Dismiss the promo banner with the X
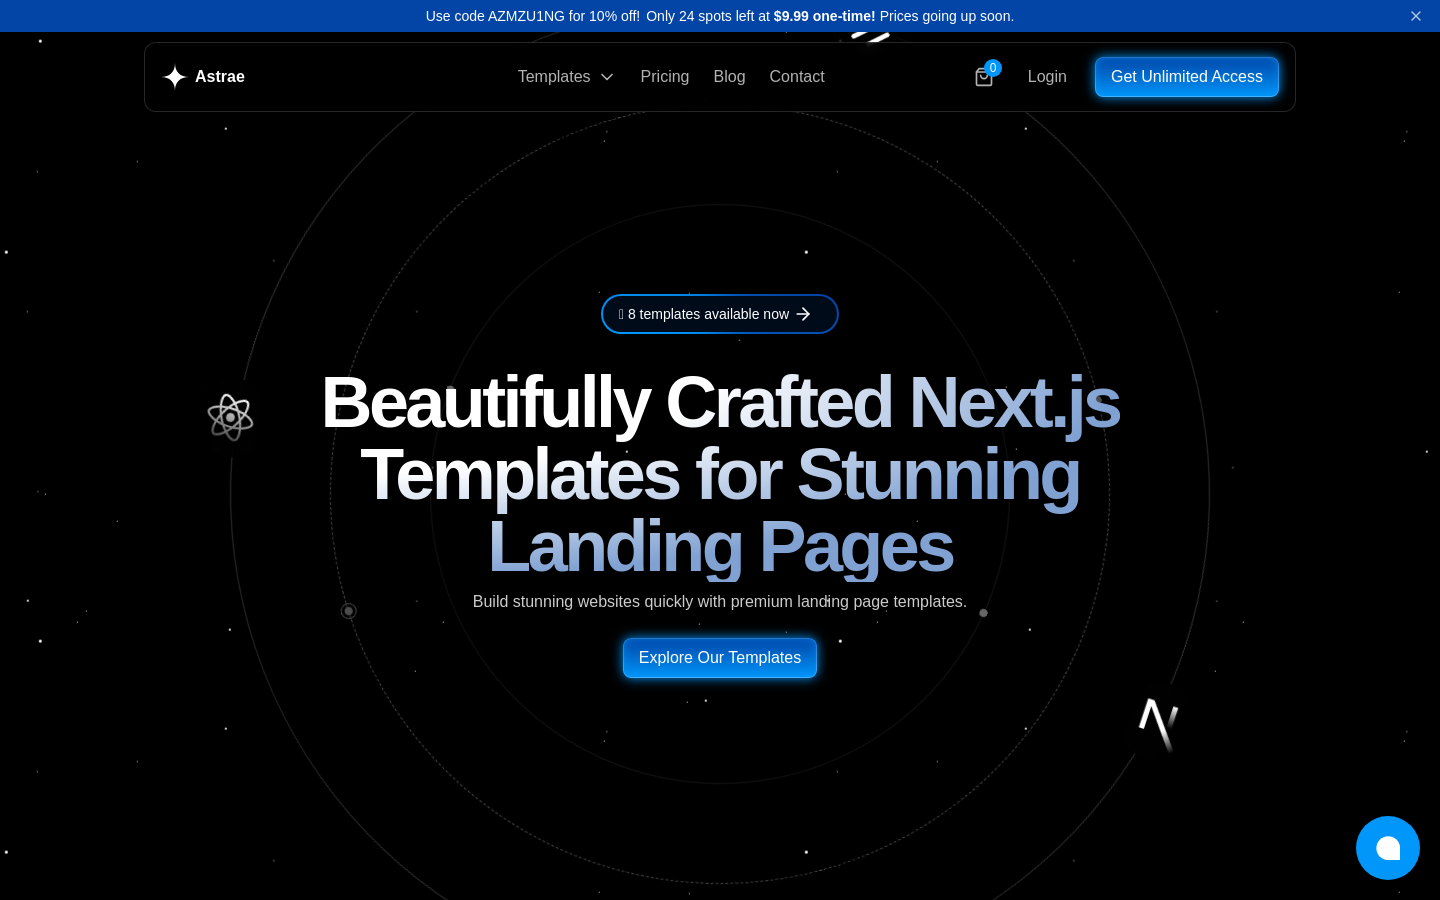The height and width of the screenshot is (900, 1440). [x=1416, y=16]
